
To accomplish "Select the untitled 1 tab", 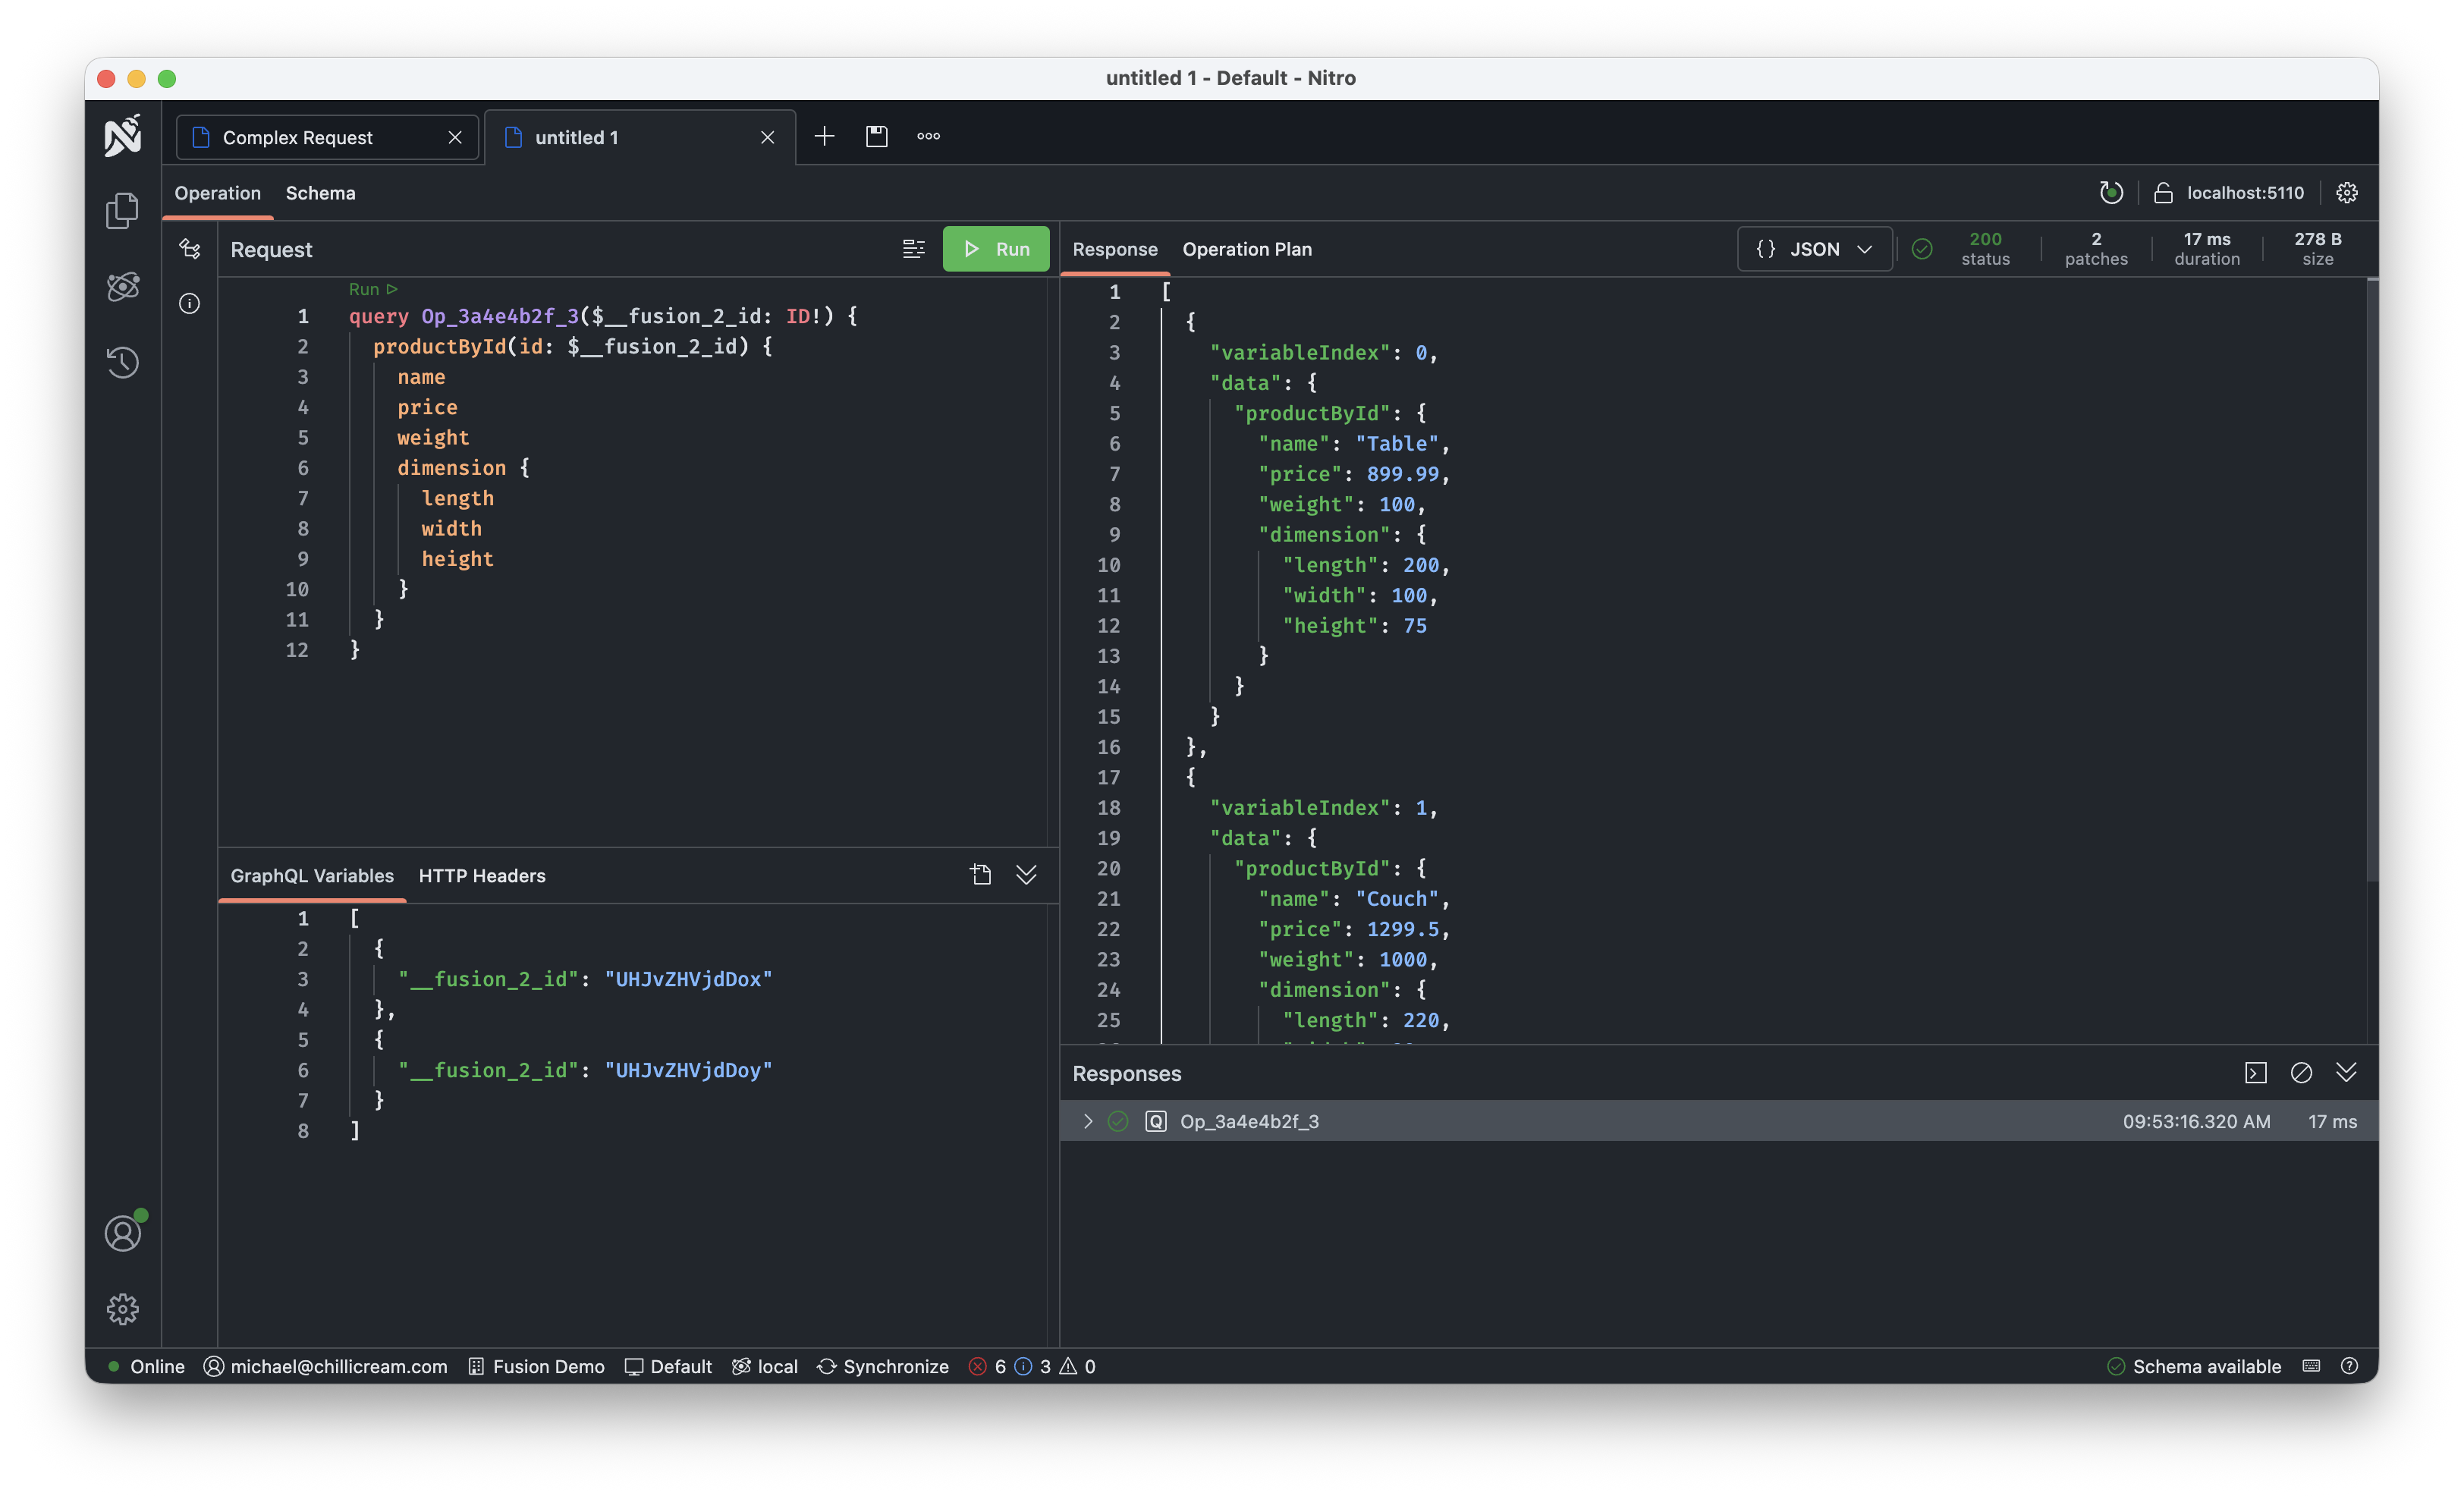I will click(640, 137).
